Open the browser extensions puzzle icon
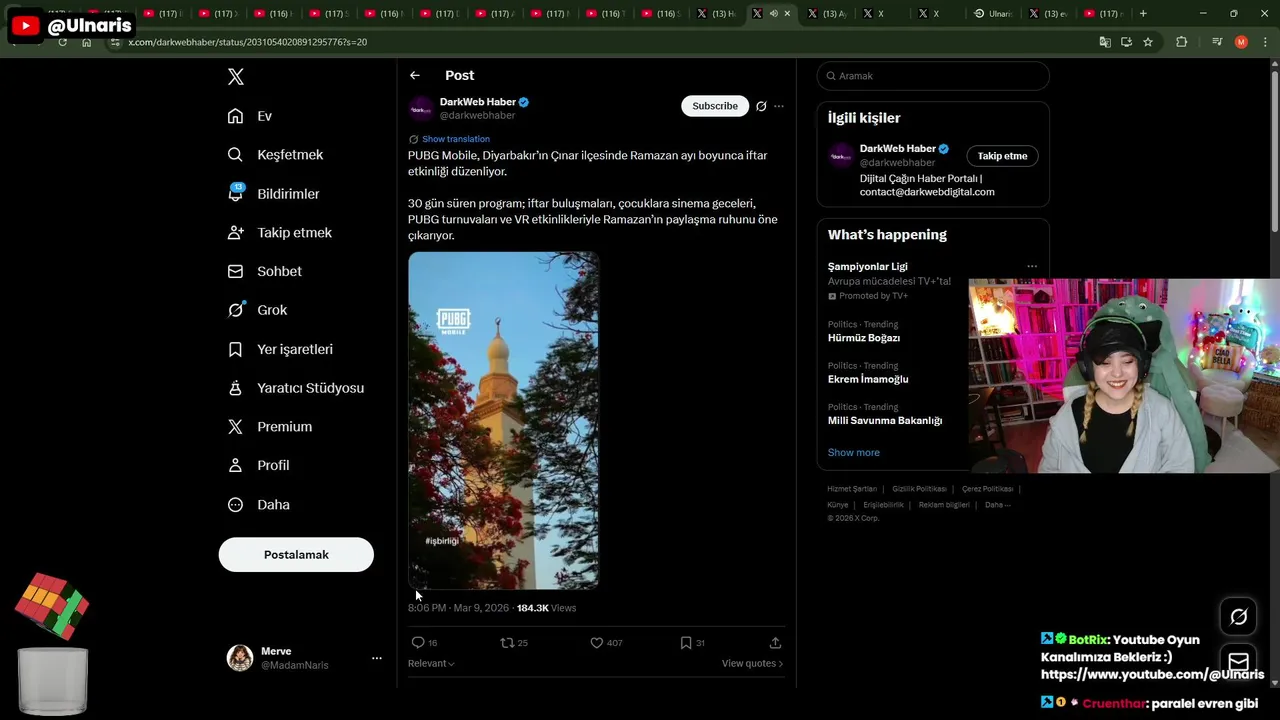Image resolution: width=1280 pixels, height=720 pixels. click(1182, 42)
